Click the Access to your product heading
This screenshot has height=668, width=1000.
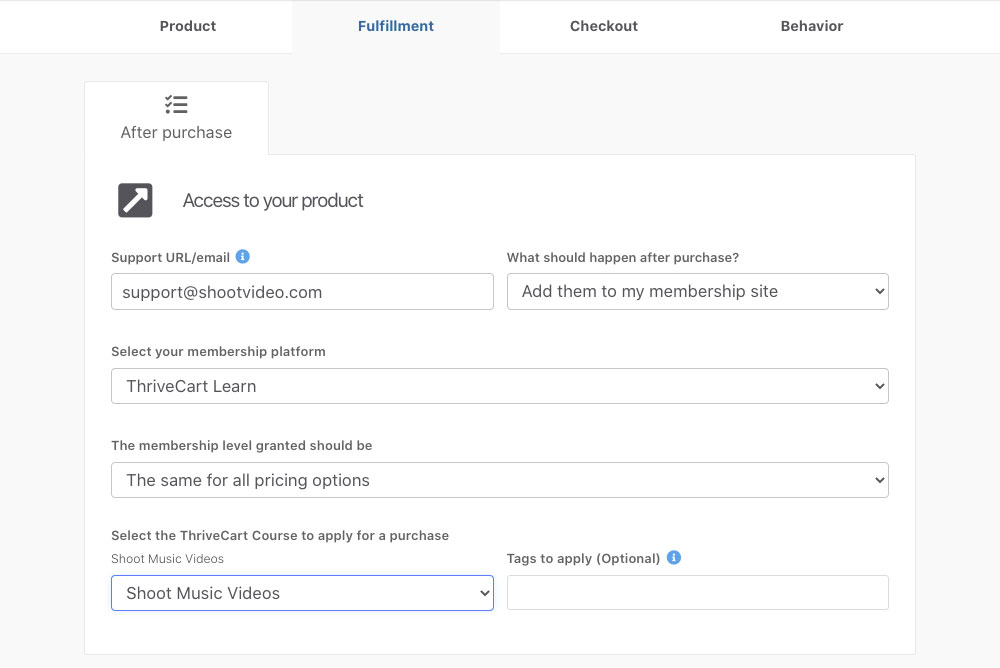point(273,200)
